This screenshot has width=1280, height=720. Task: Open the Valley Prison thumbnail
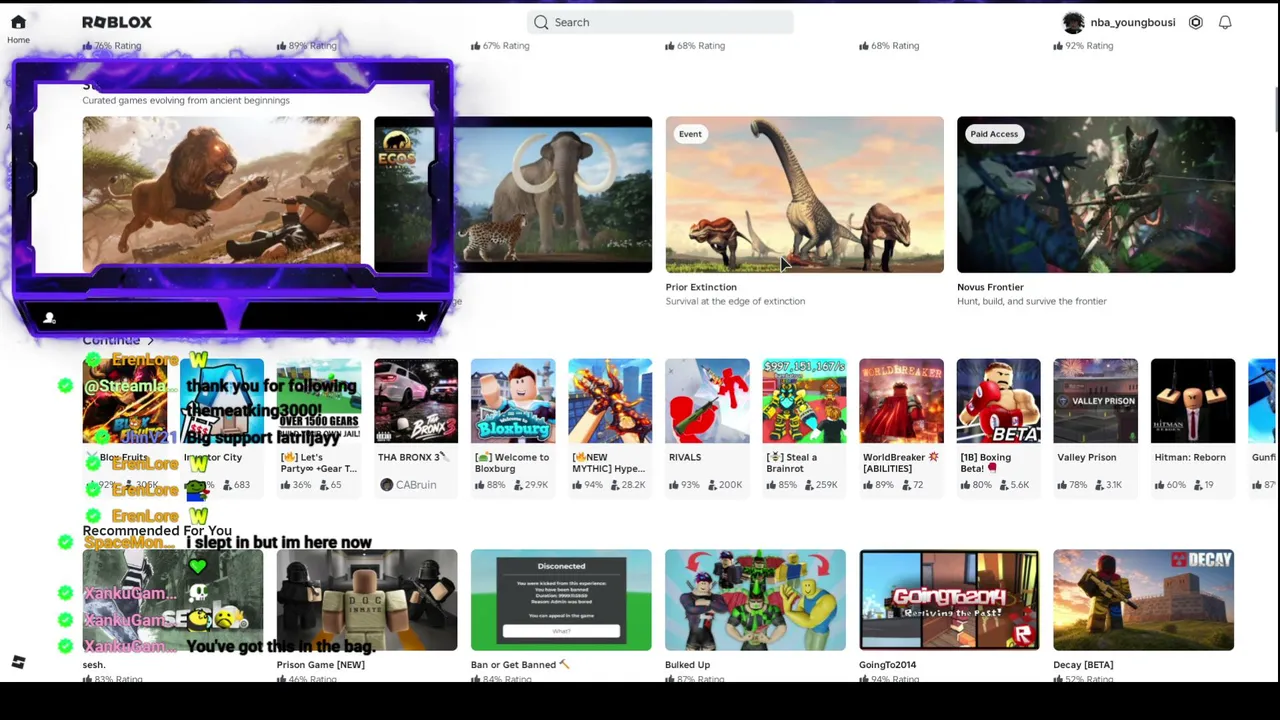click(1095, 400)
